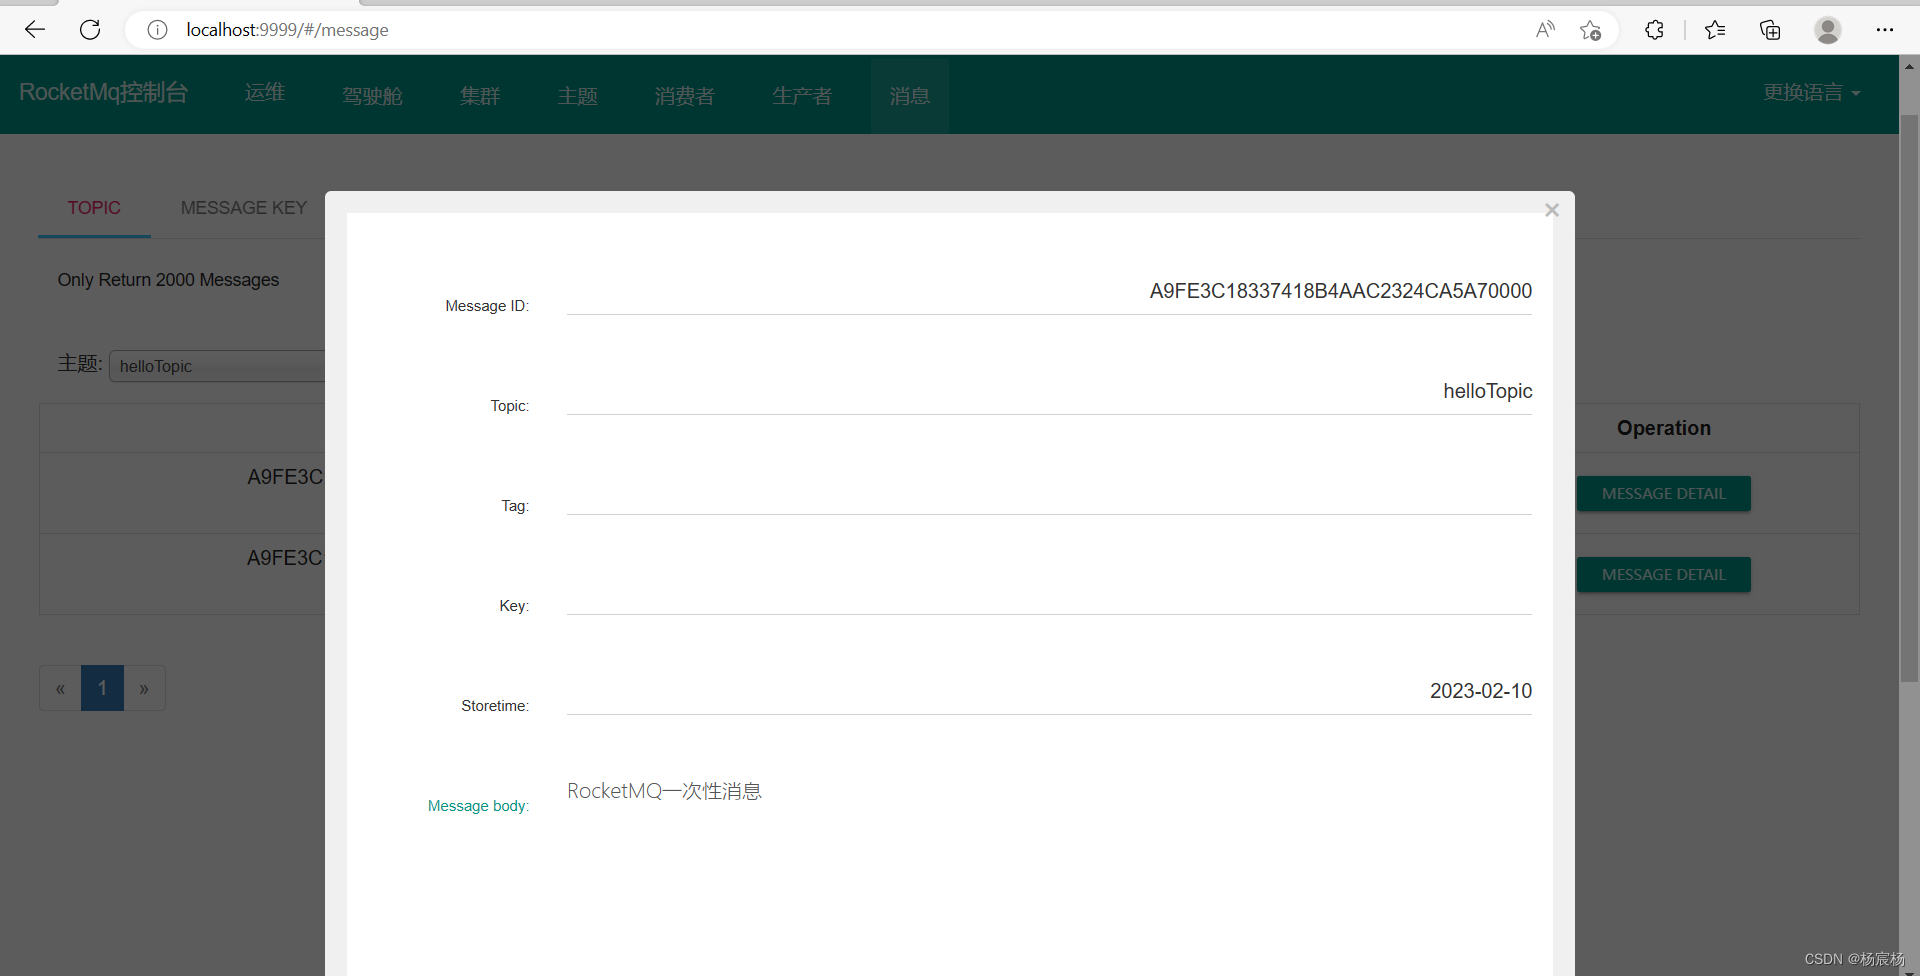View site information icon in address bar
The width and height of the screenshot is (1920, 976).
click(x=157, y=30)
